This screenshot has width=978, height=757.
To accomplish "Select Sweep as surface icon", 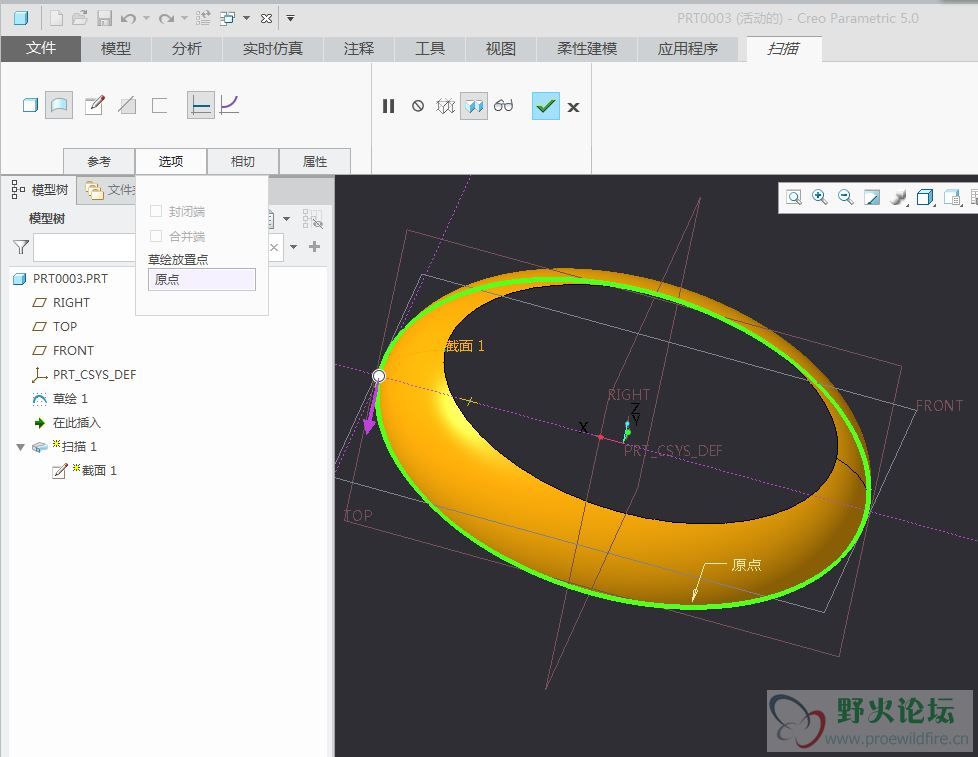I will pyautogui.click(x=59, y=105).
